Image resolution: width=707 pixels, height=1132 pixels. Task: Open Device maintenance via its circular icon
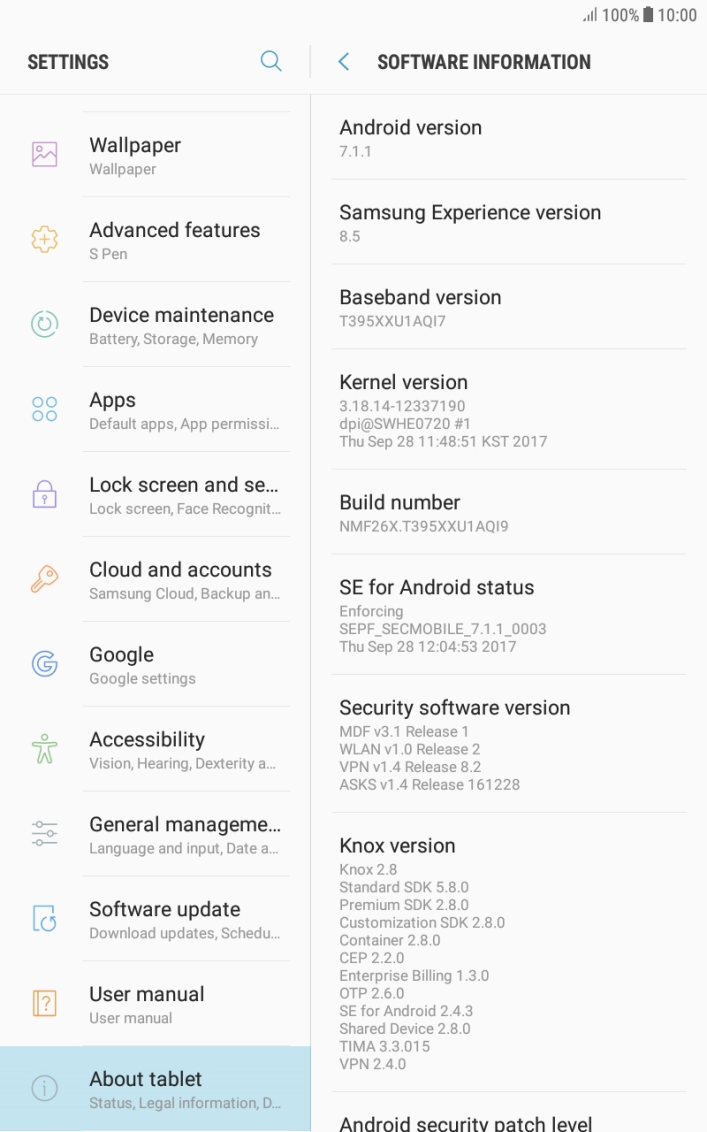[x=44, y=325]
